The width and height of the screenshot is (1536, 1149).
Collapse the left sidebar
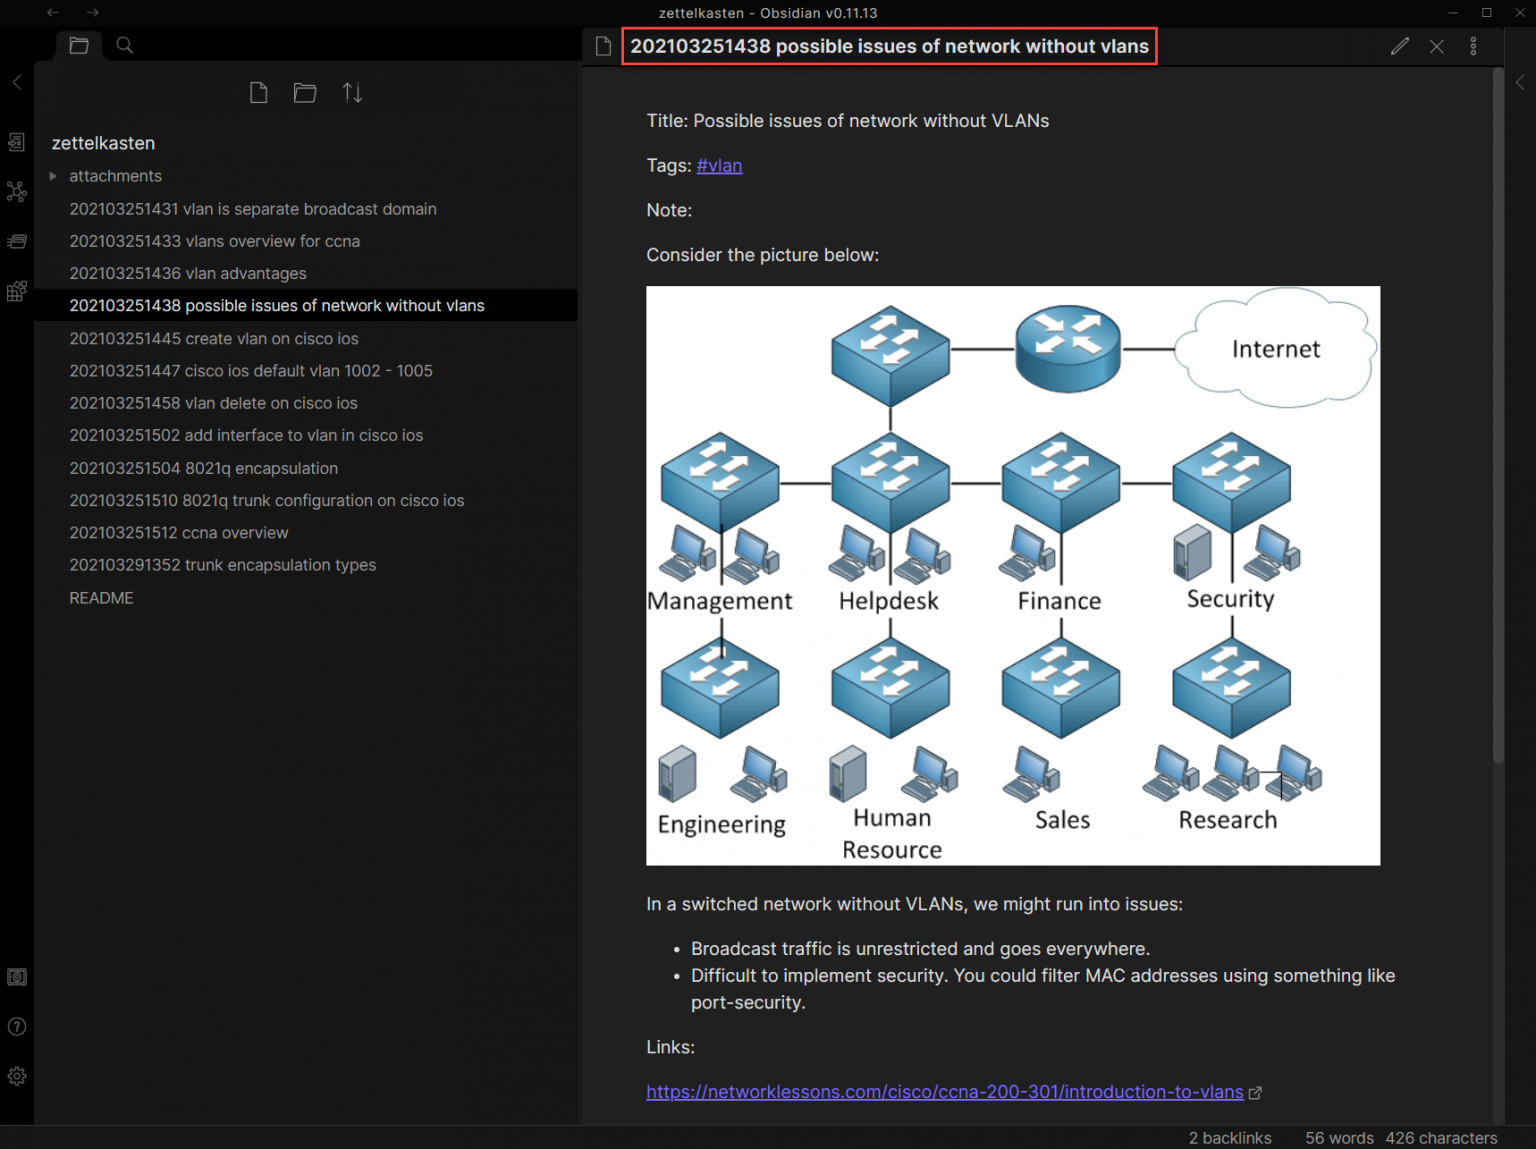[17, 83]
